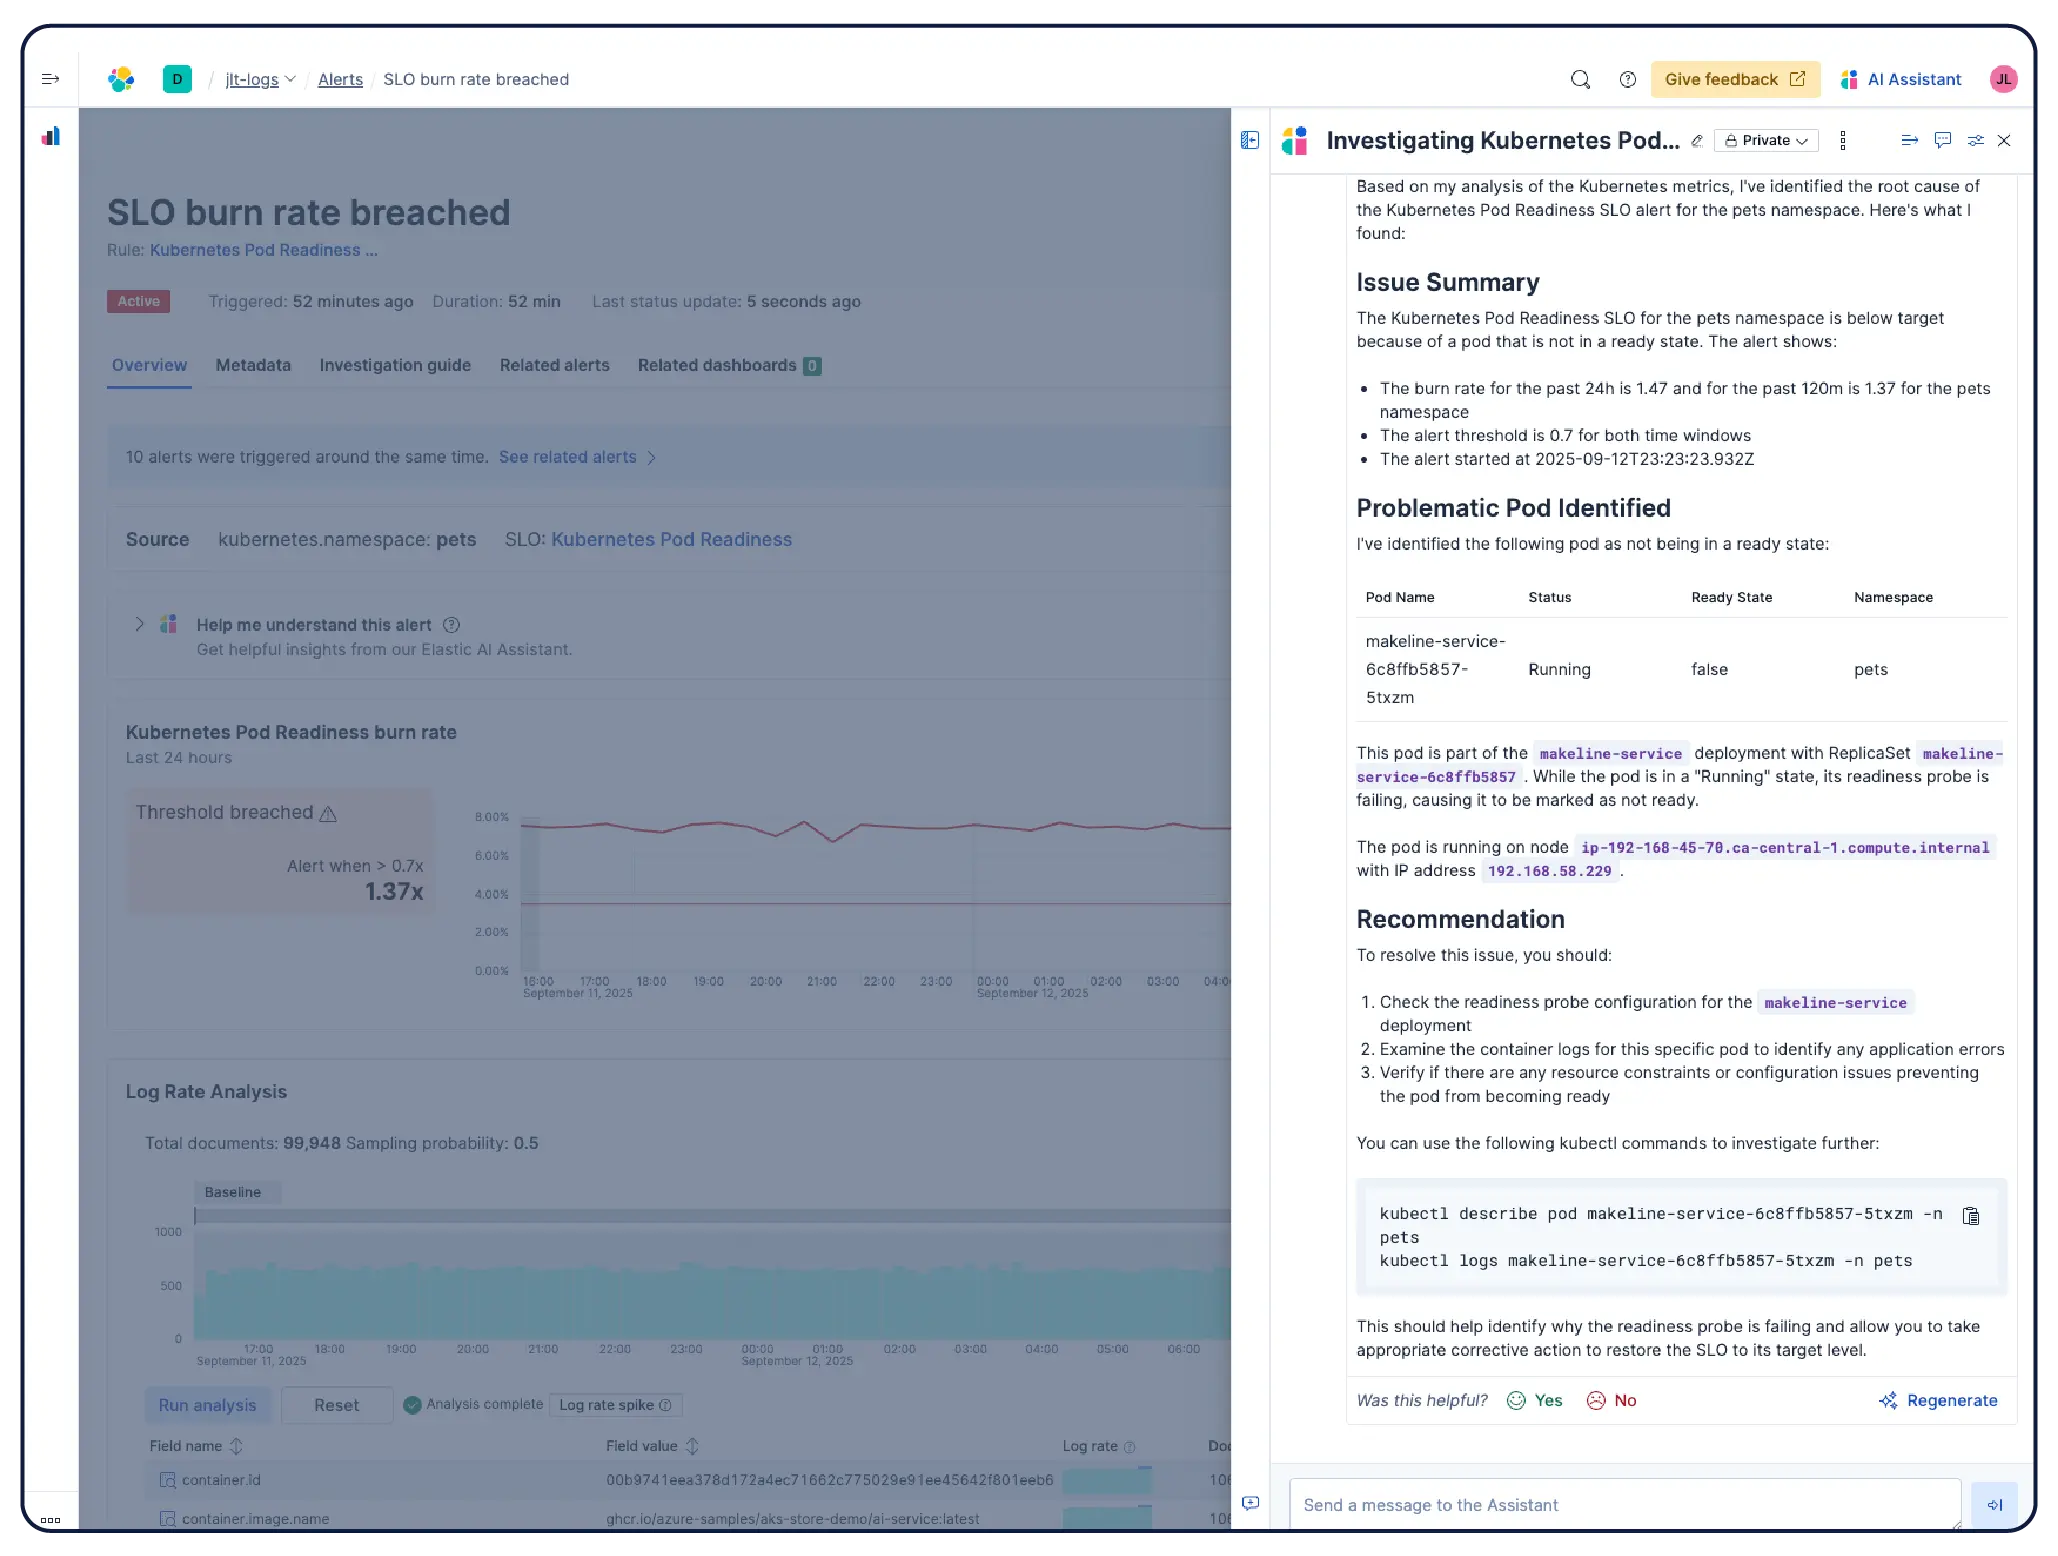2058x1556 pixels.
Task: Open help using the question mark icon
Action: [1628, 79]
